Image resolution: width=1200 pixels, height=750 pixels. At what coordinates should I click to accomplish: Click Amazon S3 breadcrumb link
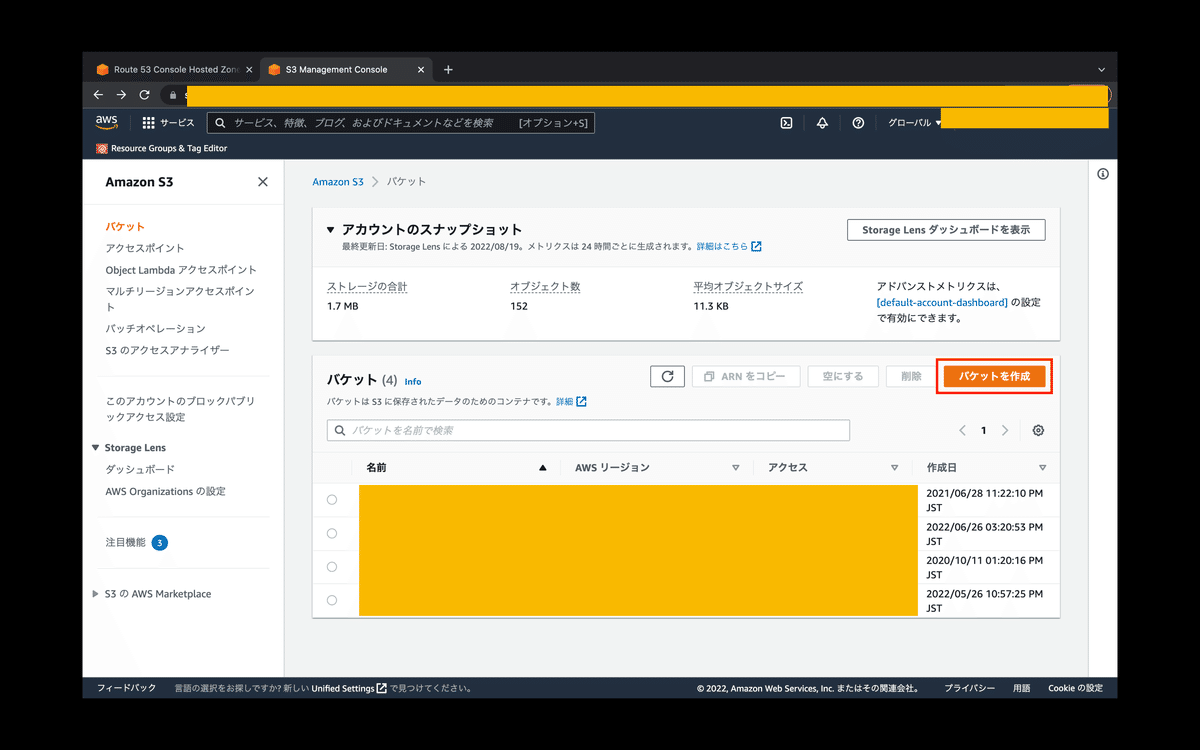pyautogui.click(x=338, y=182)
